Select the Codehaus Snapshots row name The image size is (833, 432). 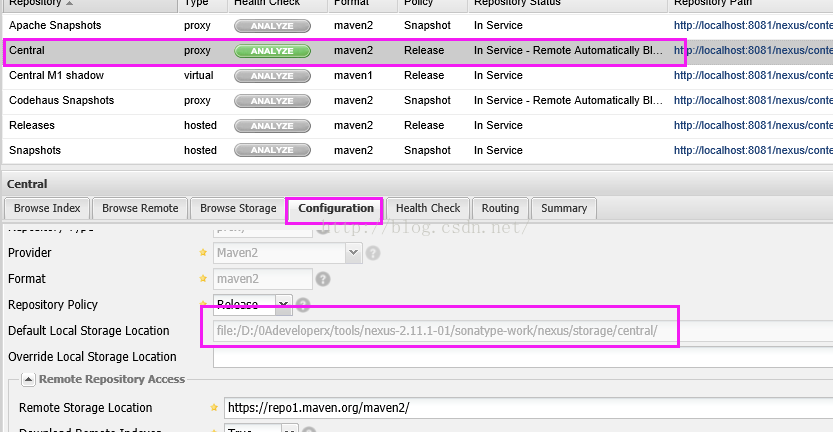(x=62, y=100)
